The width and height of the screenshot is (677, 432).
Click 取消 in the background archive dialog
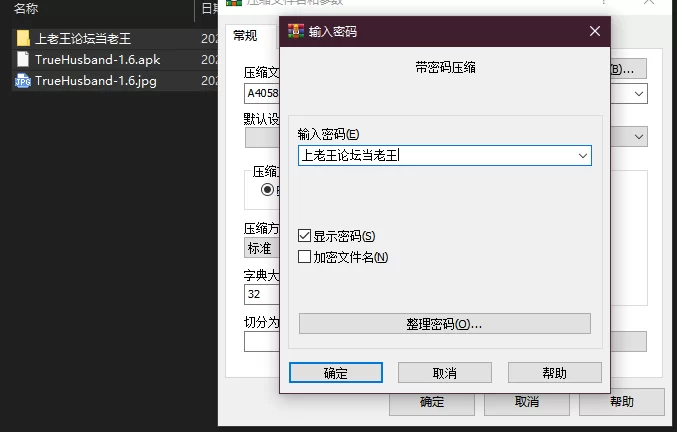coord(527,402)
